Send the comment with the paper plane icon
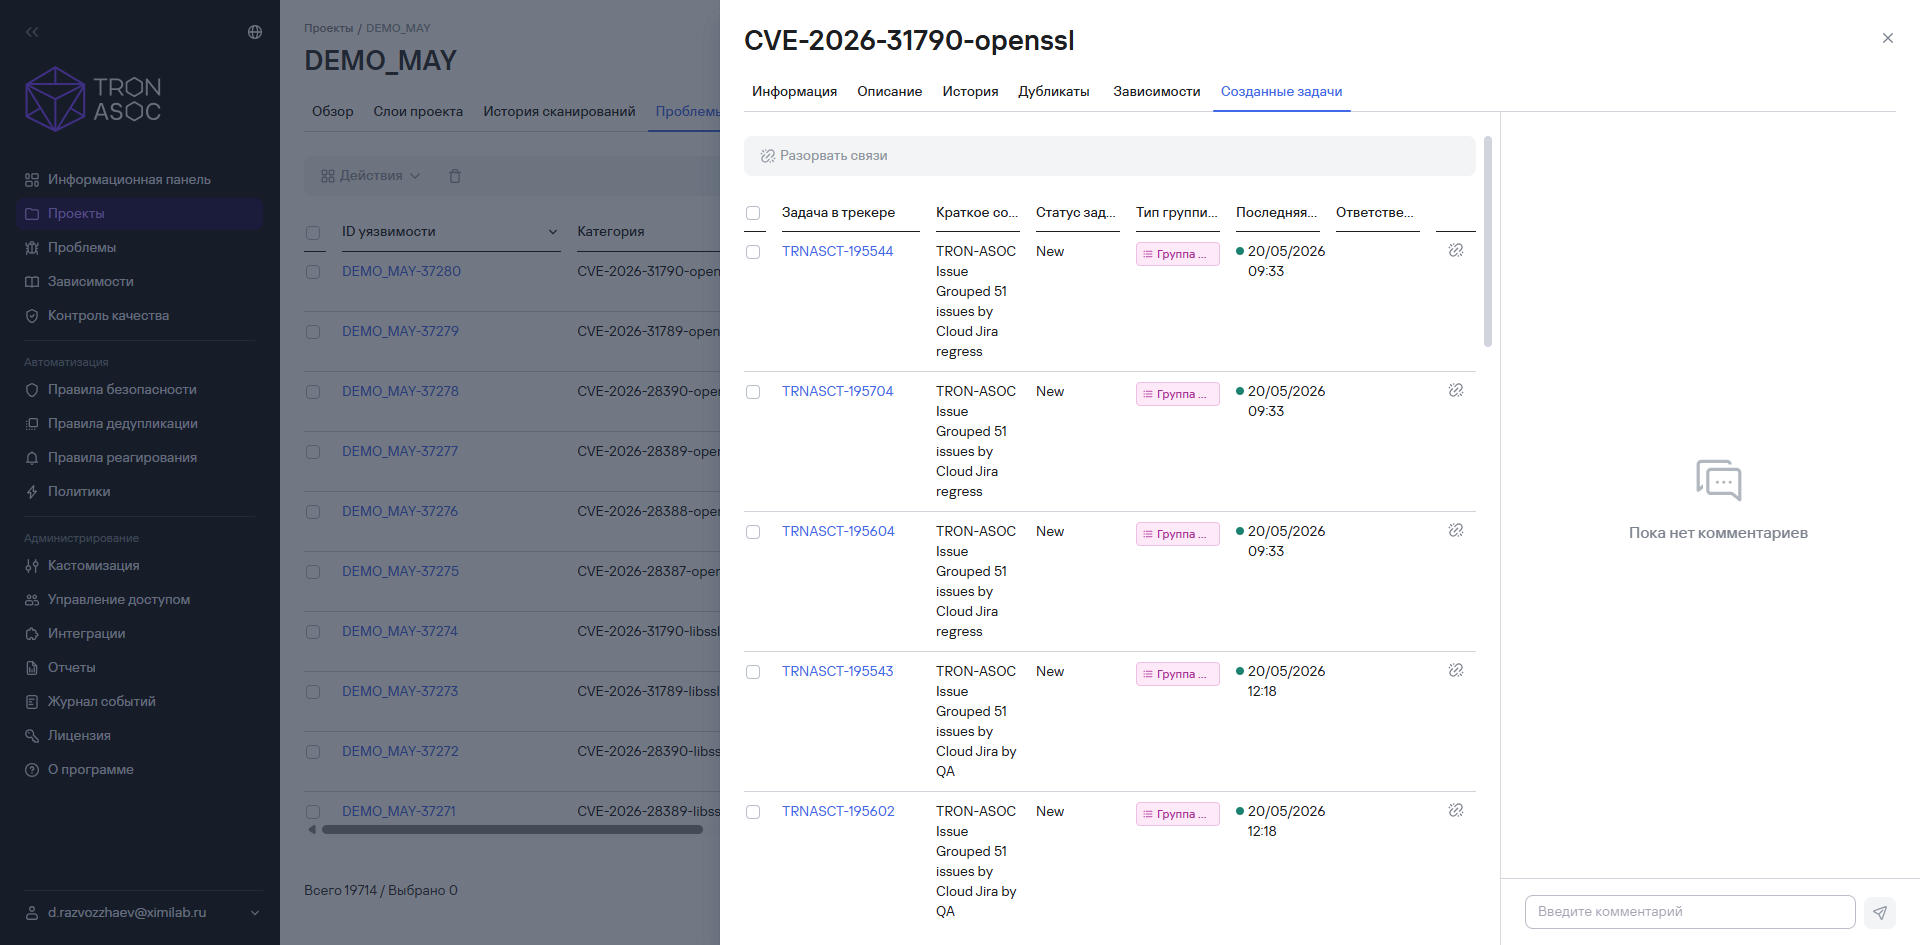 tap(1880, 912)
